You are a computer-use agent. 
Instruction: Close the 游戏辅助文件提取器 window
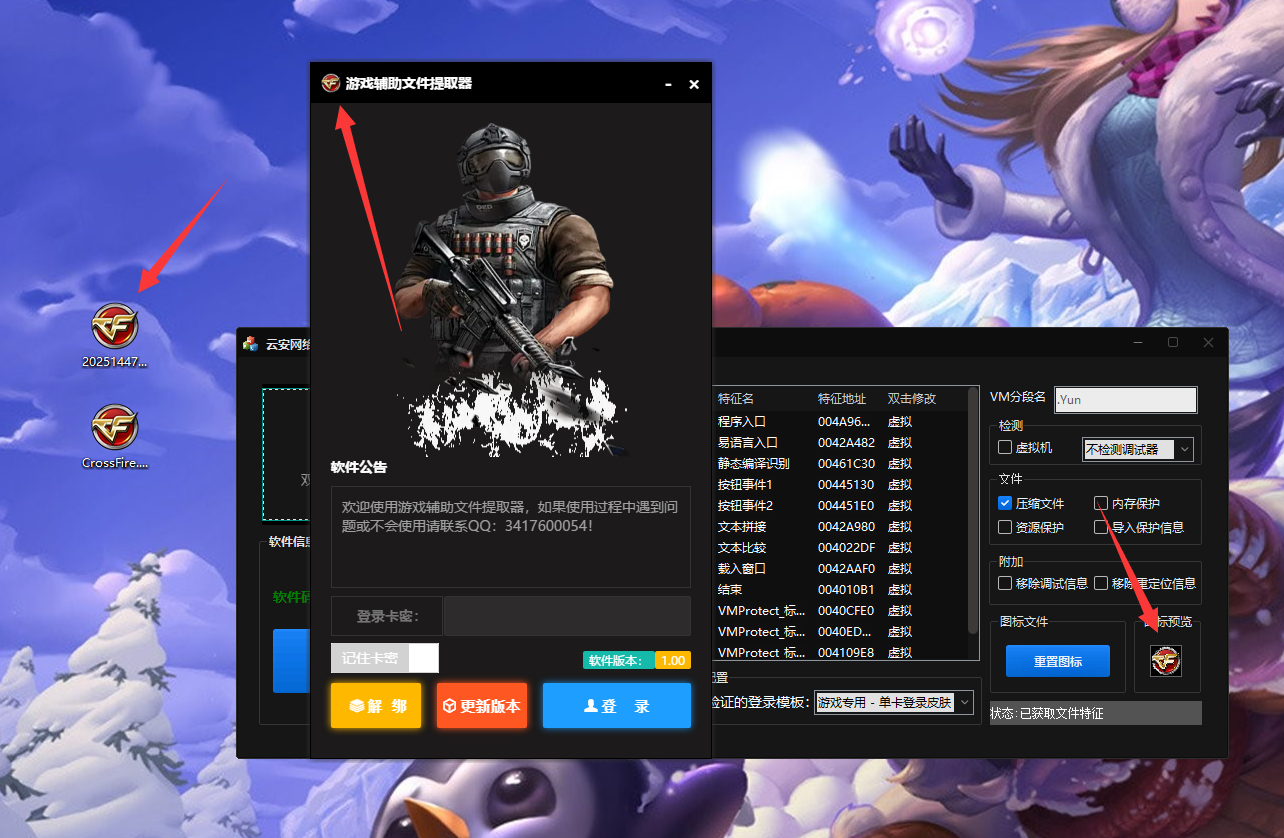tap(694, 85)
